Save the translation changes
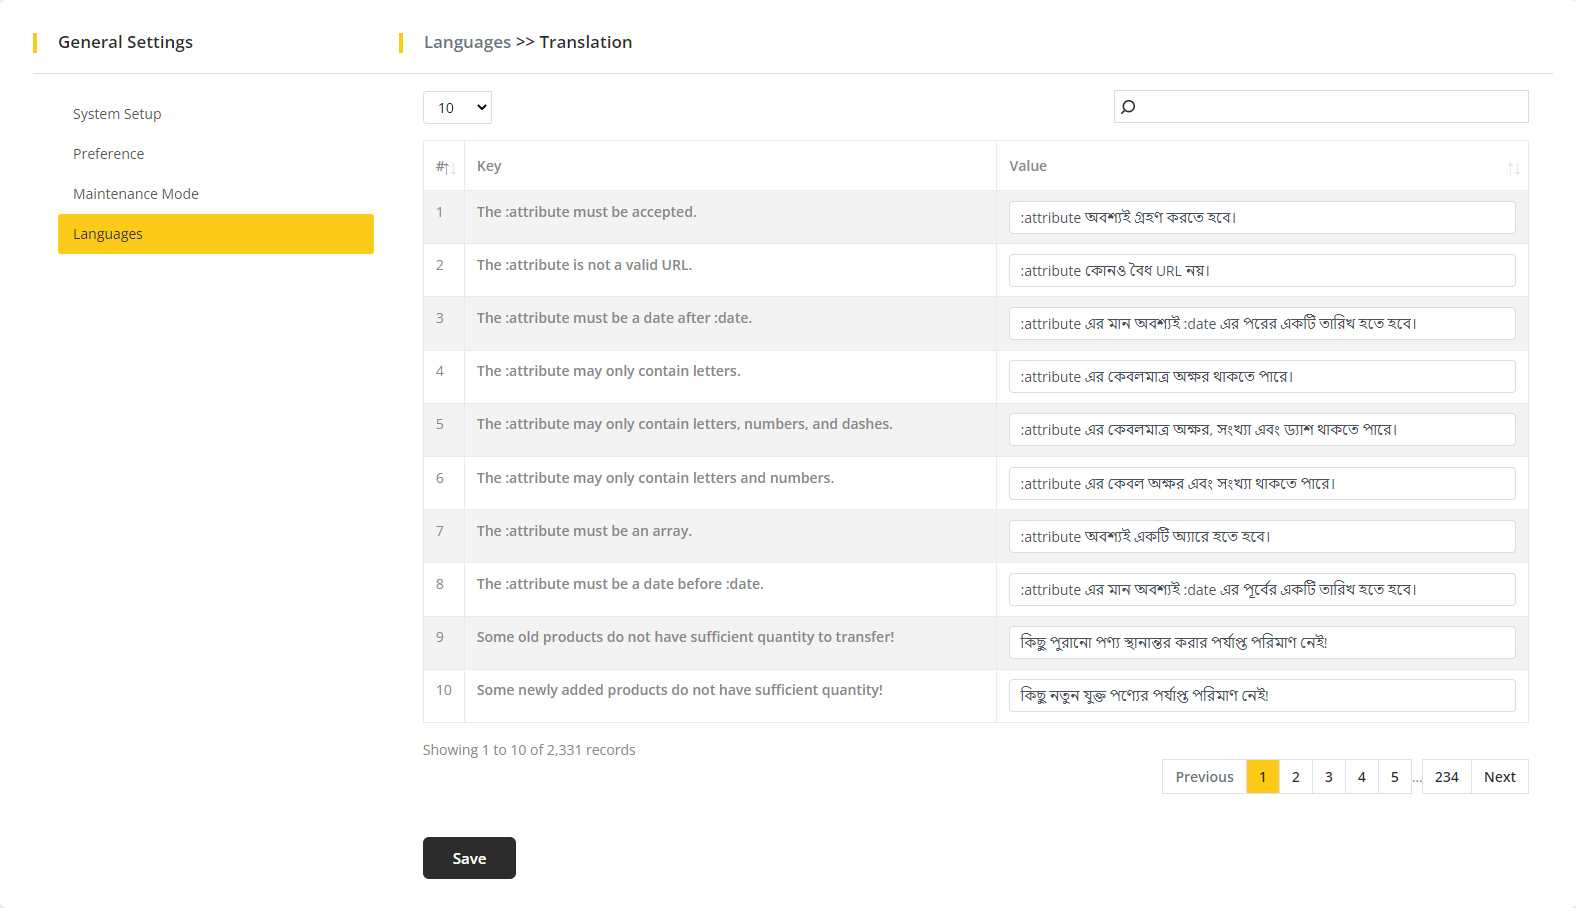This screenshot has height=908, width=1576. [469, 858]
